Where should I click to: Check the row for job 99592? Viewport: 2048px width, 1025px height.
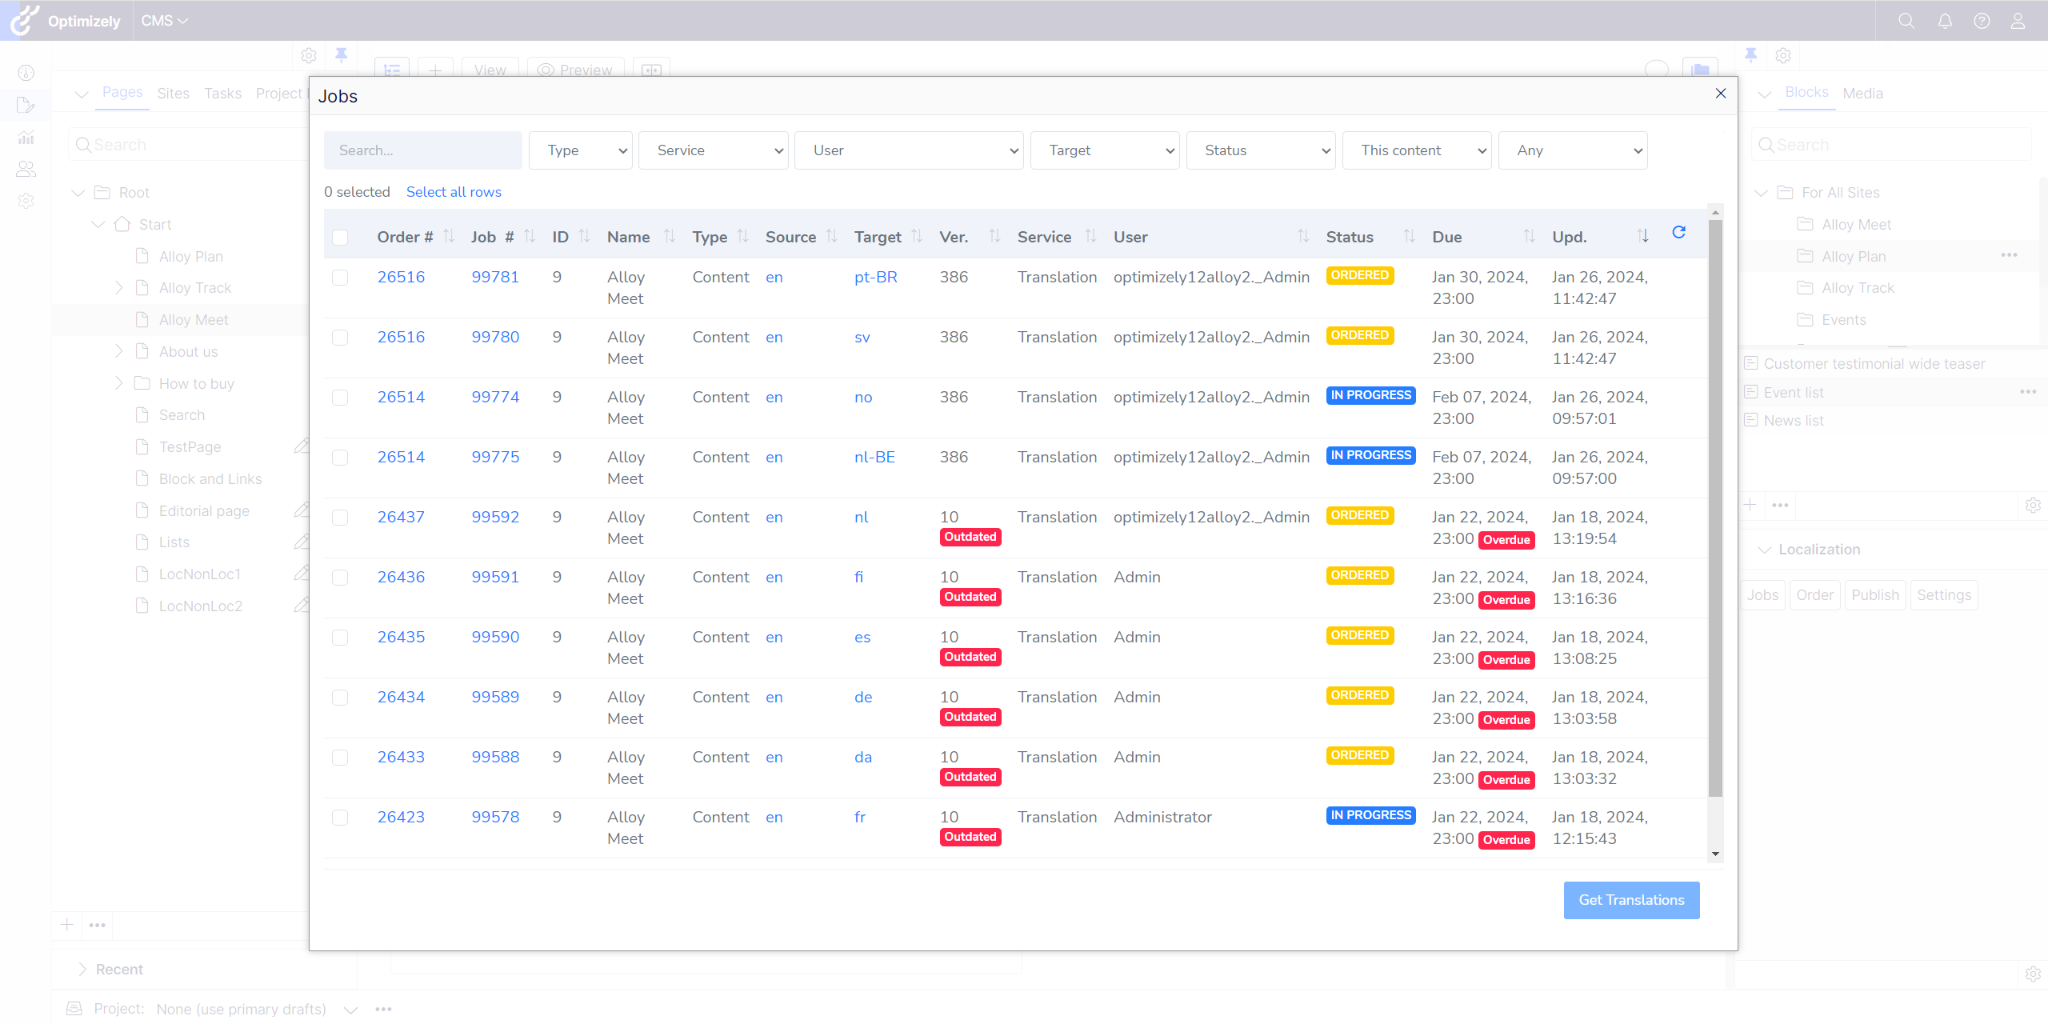[340, 518]
